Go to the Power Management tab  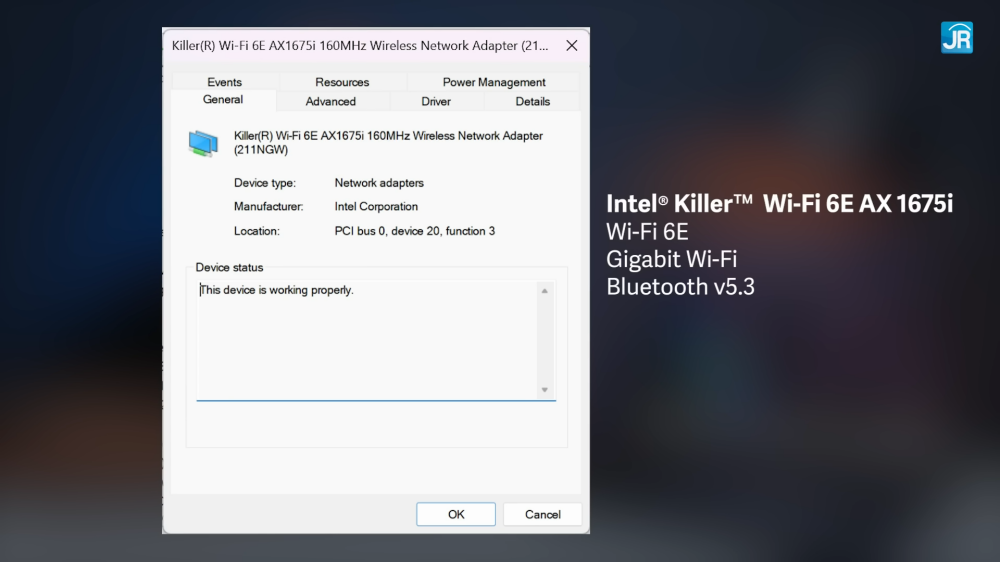494,82
